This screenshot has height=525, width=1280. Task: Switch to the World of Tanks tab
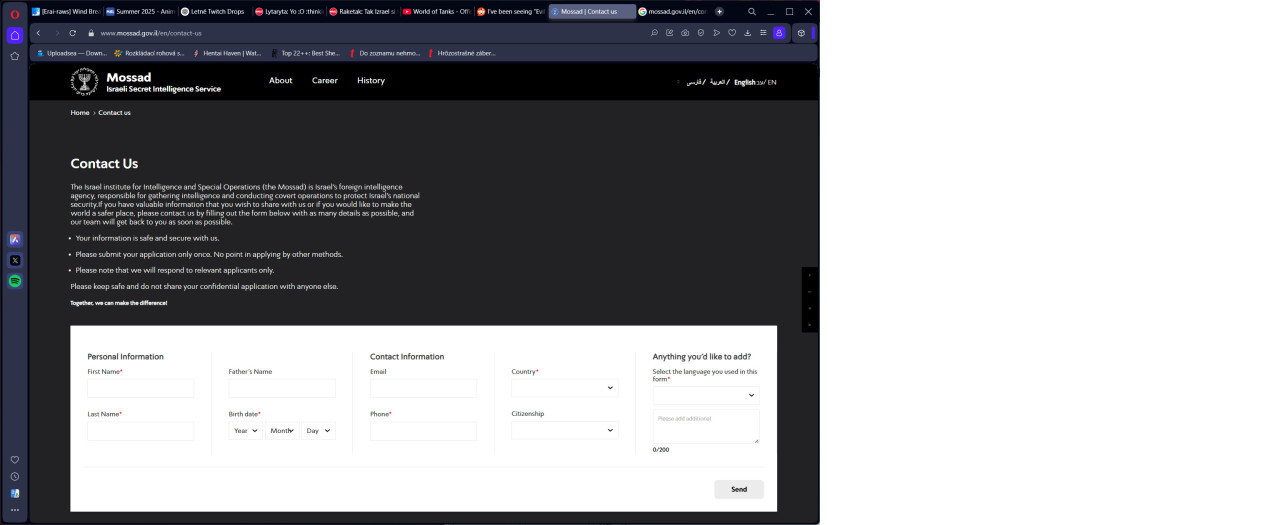[x=436, y=12]
